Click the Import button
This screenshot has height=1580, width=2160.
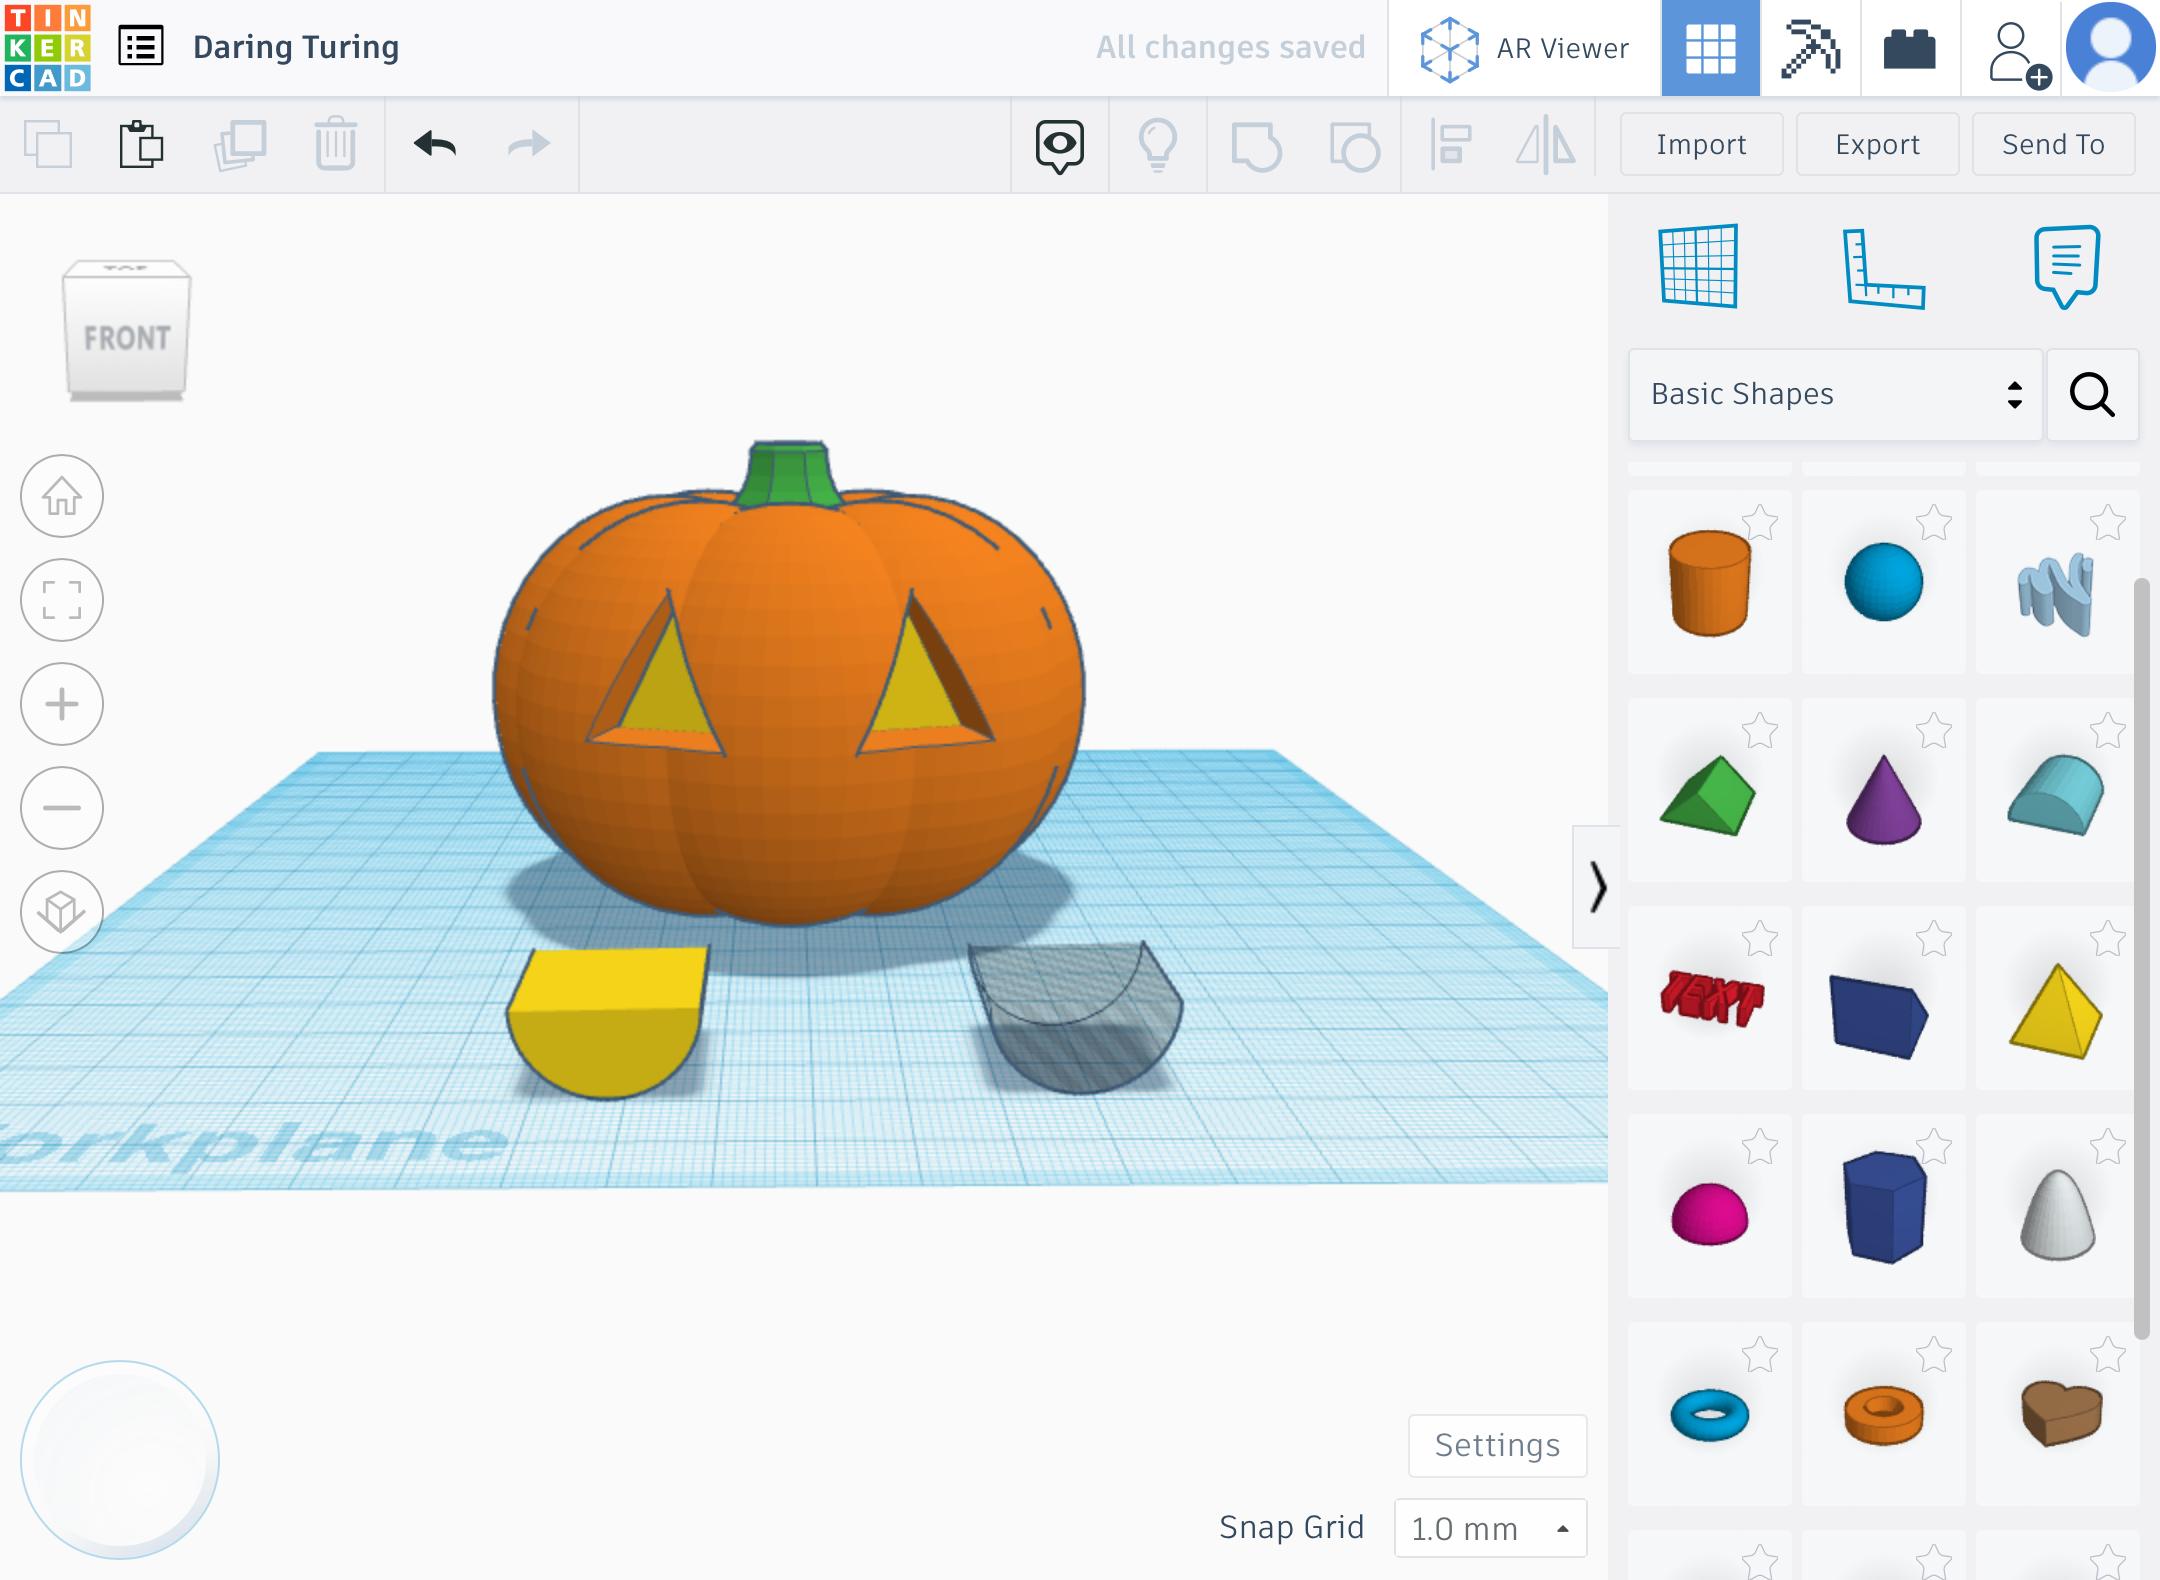pyautogui.click(x=1700, y=144)
